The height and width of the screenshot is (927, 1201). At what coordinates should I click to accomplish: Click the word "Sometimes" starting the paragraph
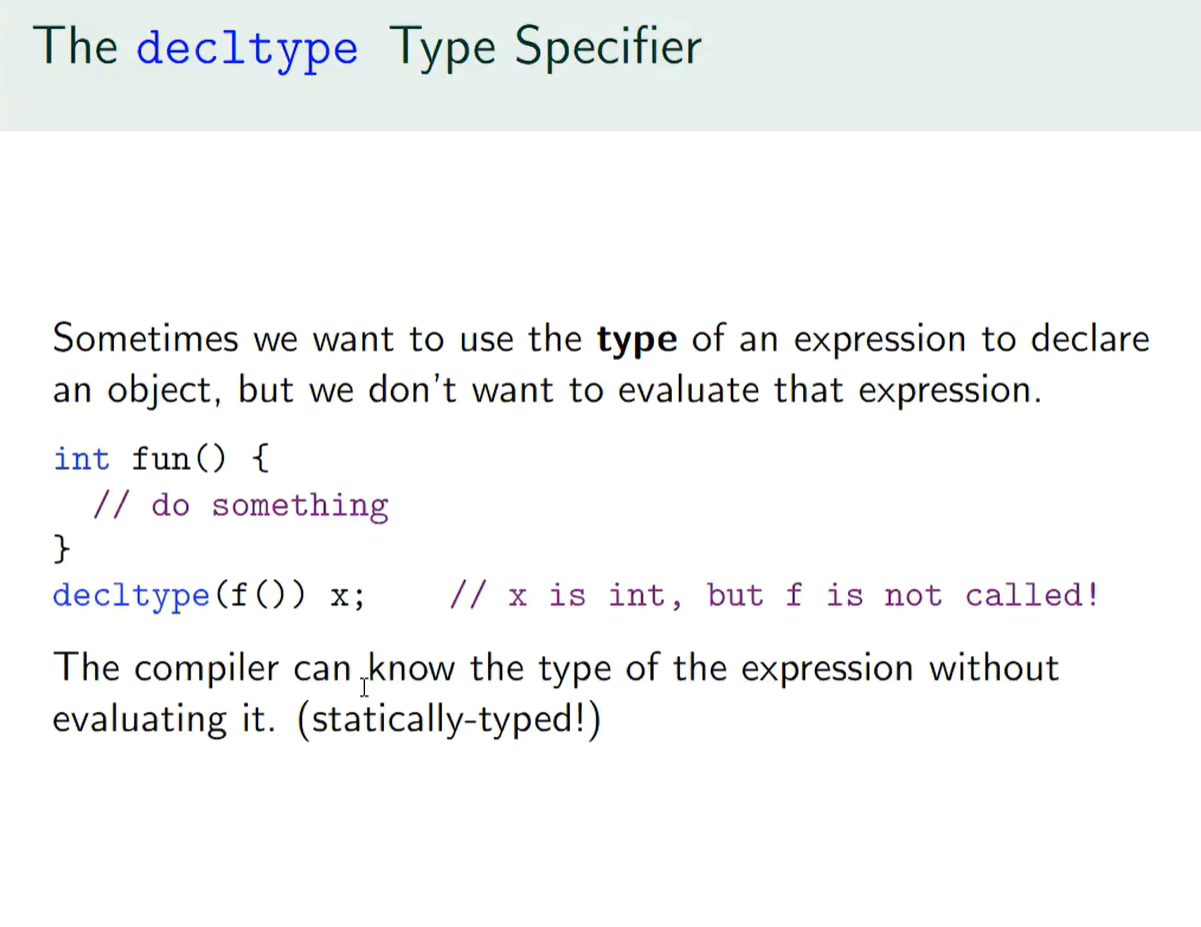pyautogui.click(x=146, y=339)
